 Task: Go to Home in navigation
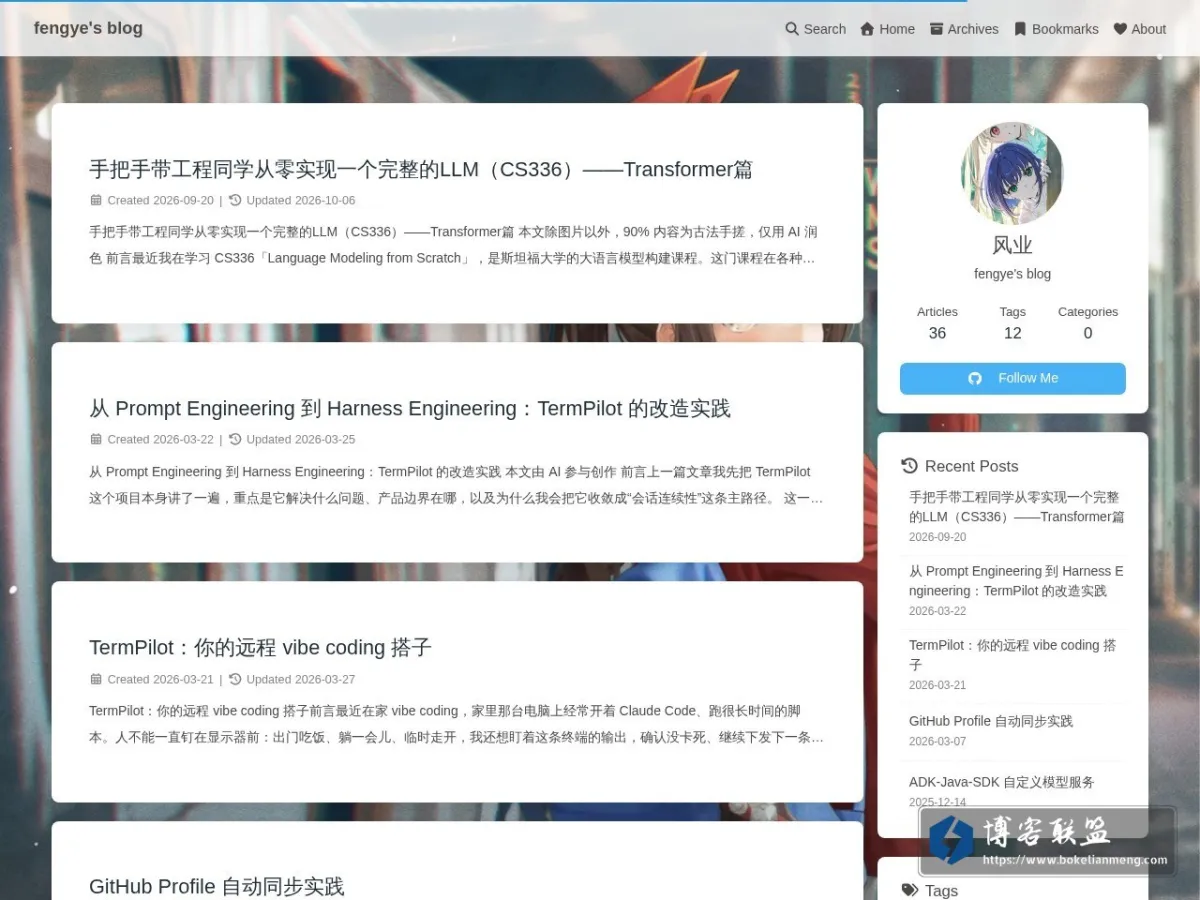tap(887, 29)
